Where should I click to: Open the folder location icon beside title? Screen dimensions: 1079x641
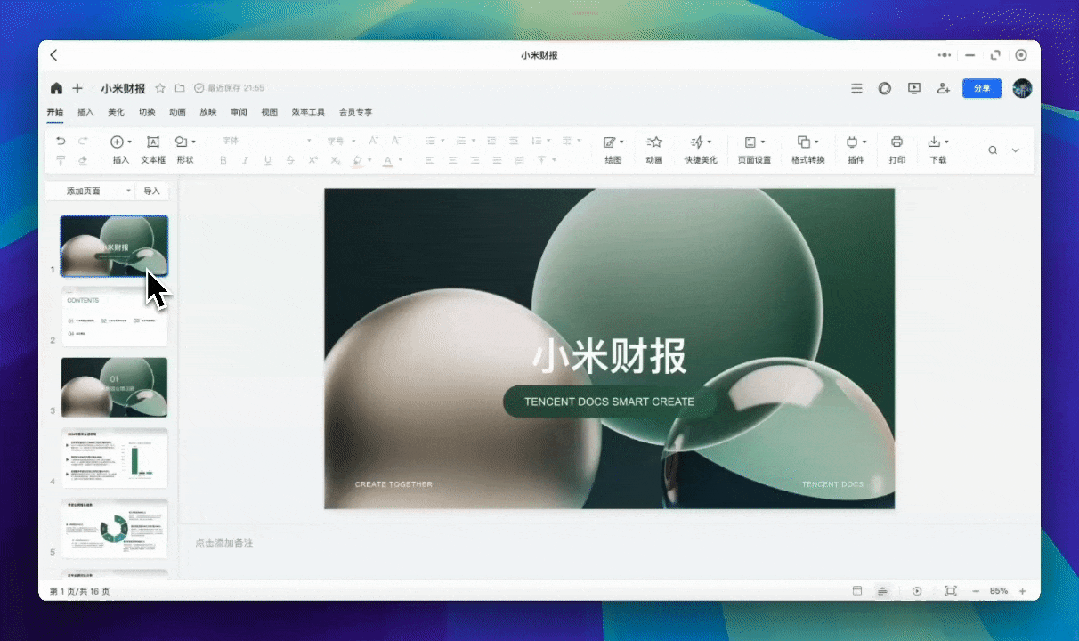[x=180, y=88]
